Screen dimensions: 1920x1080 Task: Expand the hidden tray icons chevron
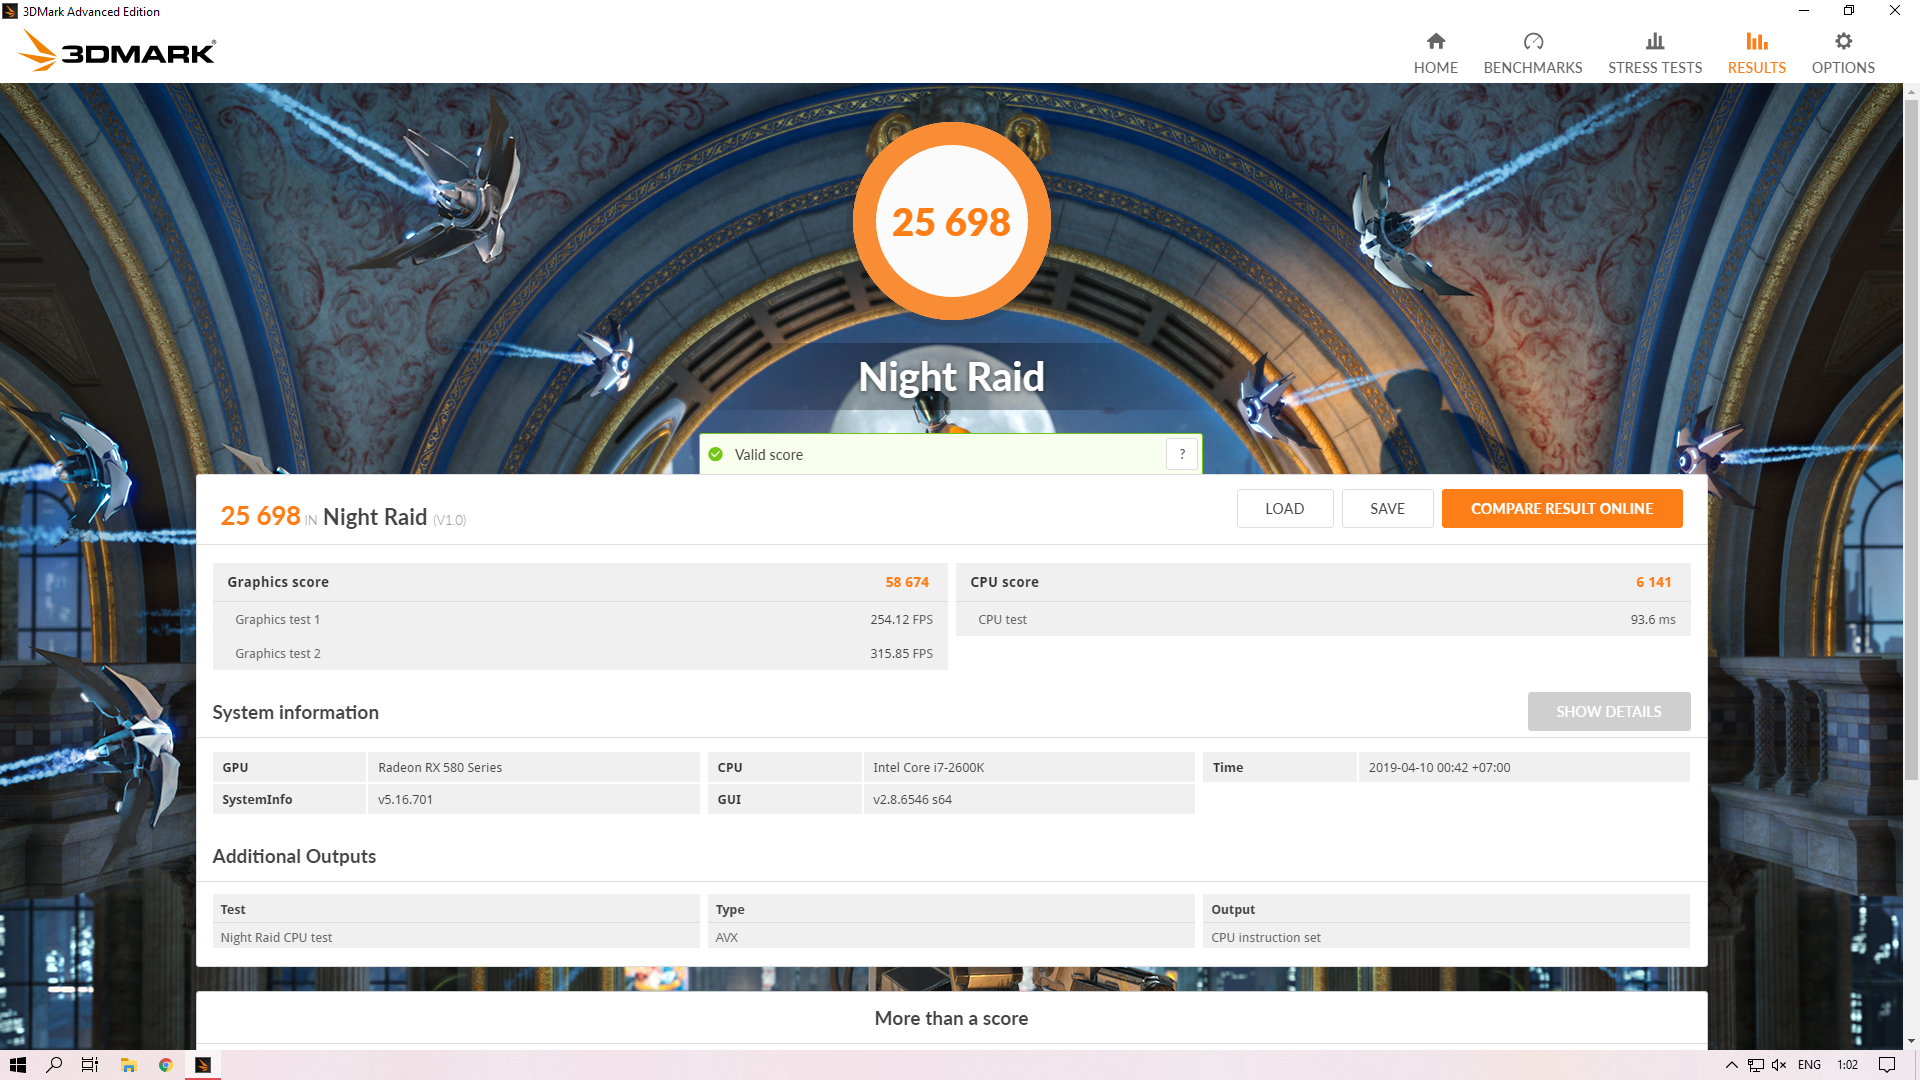click(x=1732, y=1065)
